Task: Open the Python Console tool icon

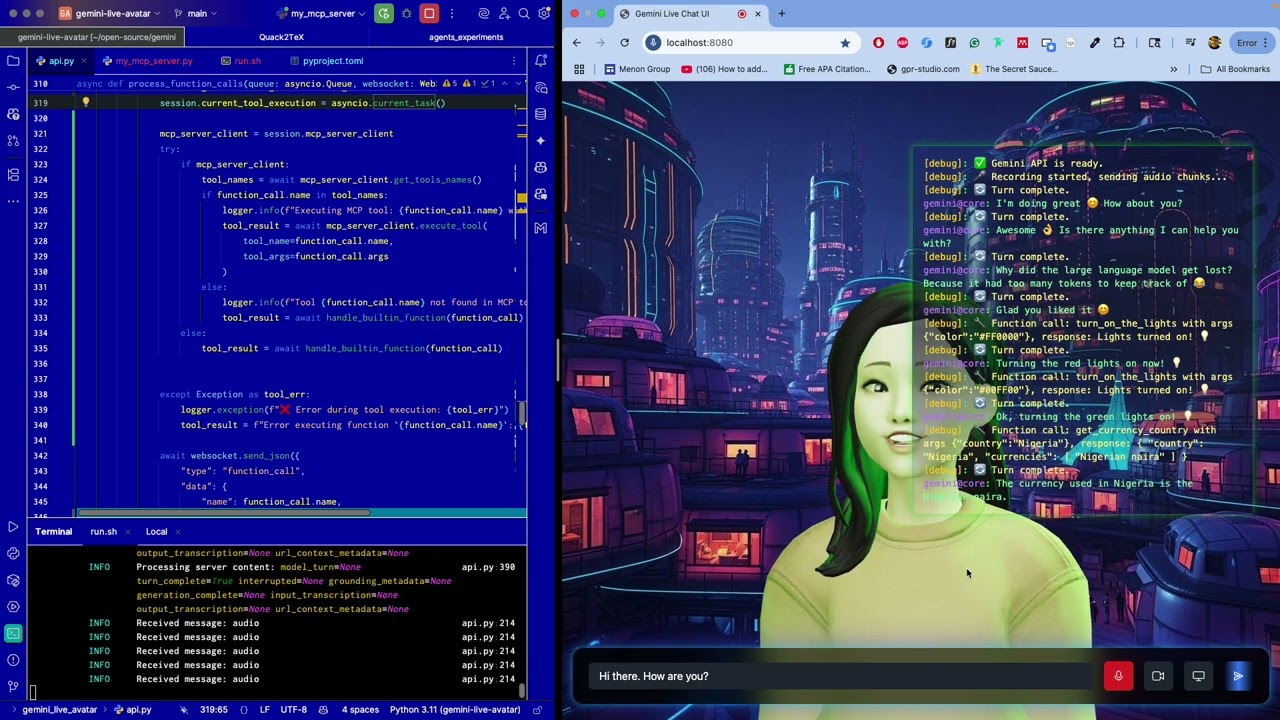Action: click(13, 553)
